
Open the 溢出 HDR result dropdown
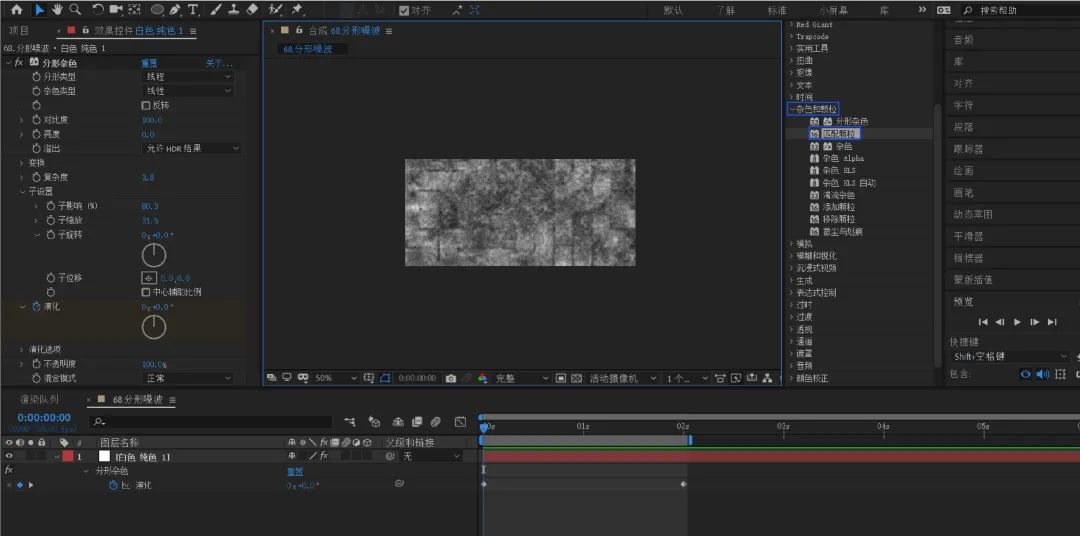coord(191,148)
